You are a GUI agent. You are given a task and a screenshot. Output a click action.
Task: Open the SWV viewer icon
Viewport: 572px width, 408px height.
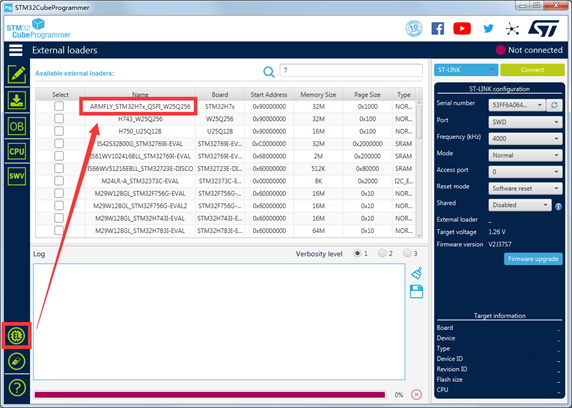tap(17, 176)
